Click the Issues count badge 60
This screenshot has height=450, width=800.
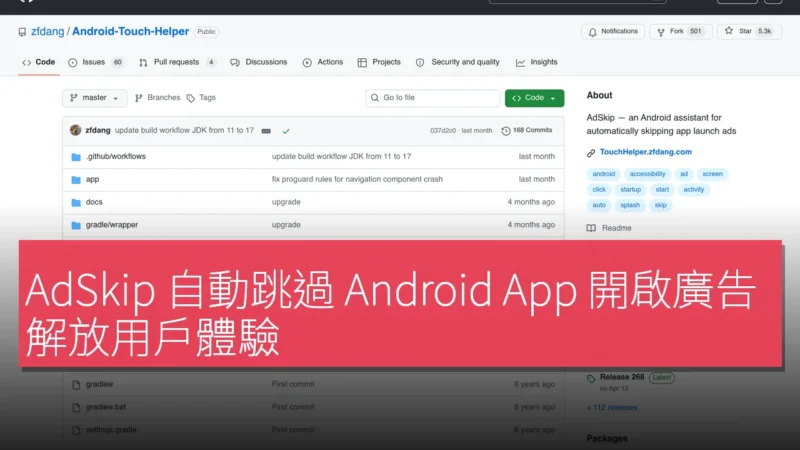click(118, 62)
